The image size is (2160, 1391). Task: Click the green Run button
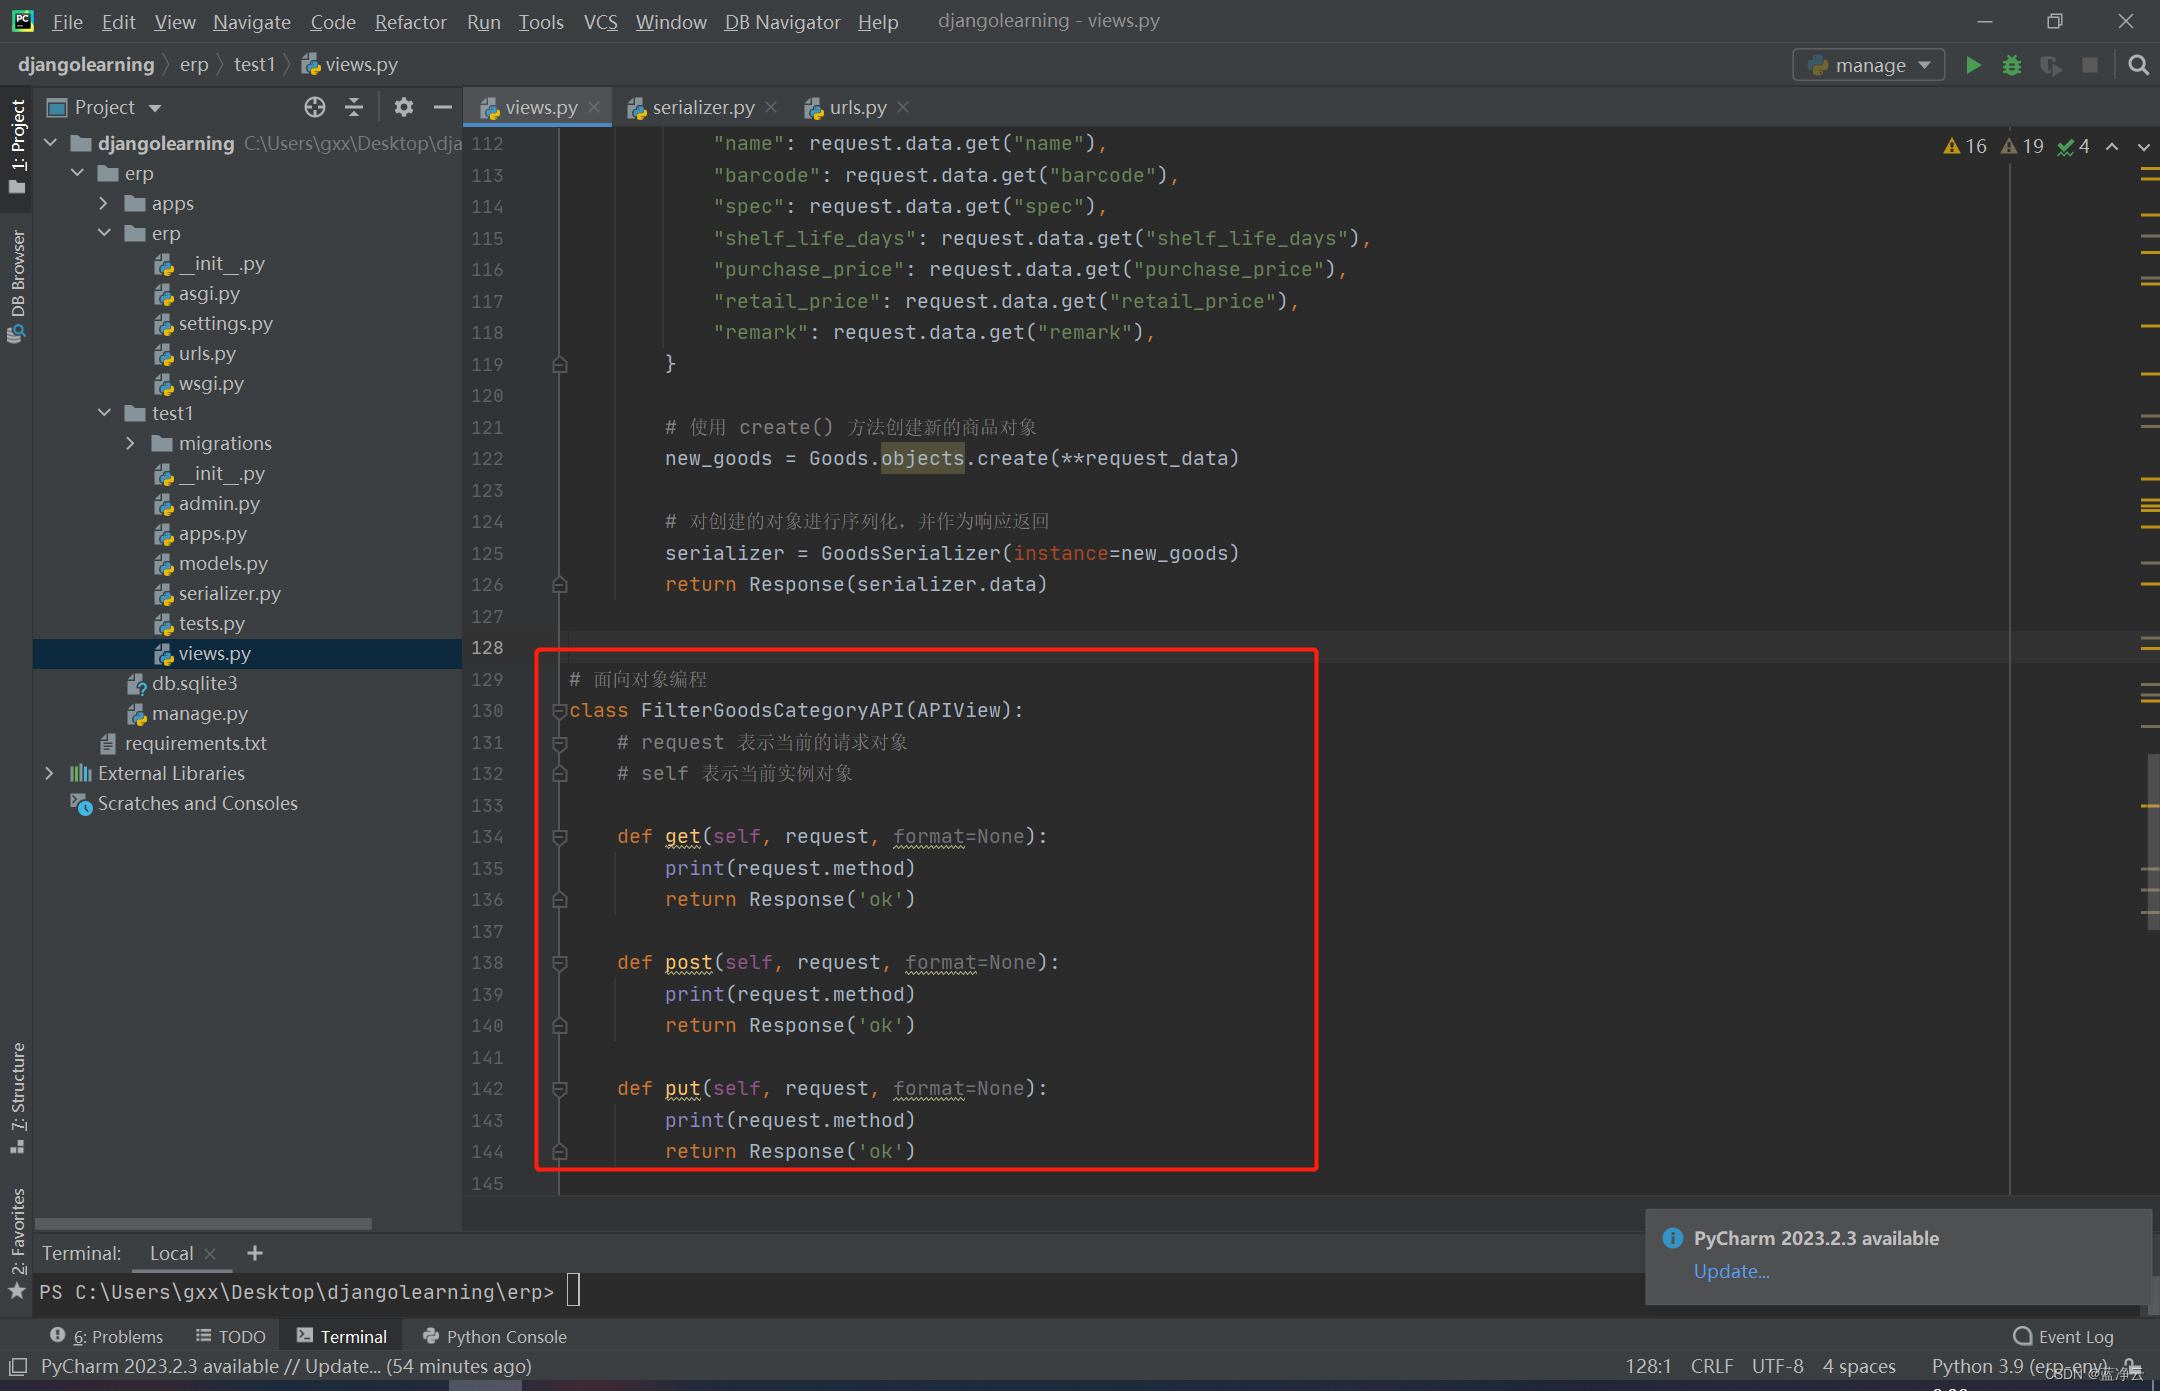coord(1973,65)
